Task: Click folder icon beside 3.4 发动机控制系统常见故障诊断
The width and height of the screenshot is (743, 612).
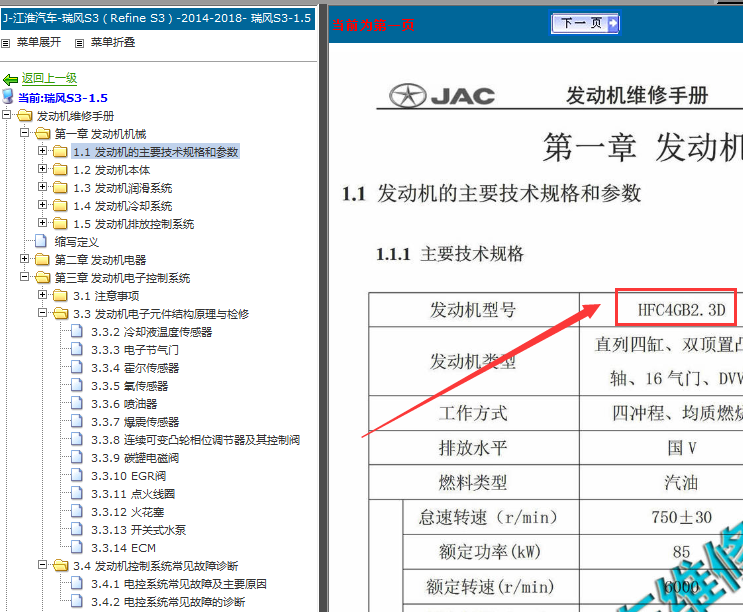Action: pyautogui.click(x=60, y=565)
